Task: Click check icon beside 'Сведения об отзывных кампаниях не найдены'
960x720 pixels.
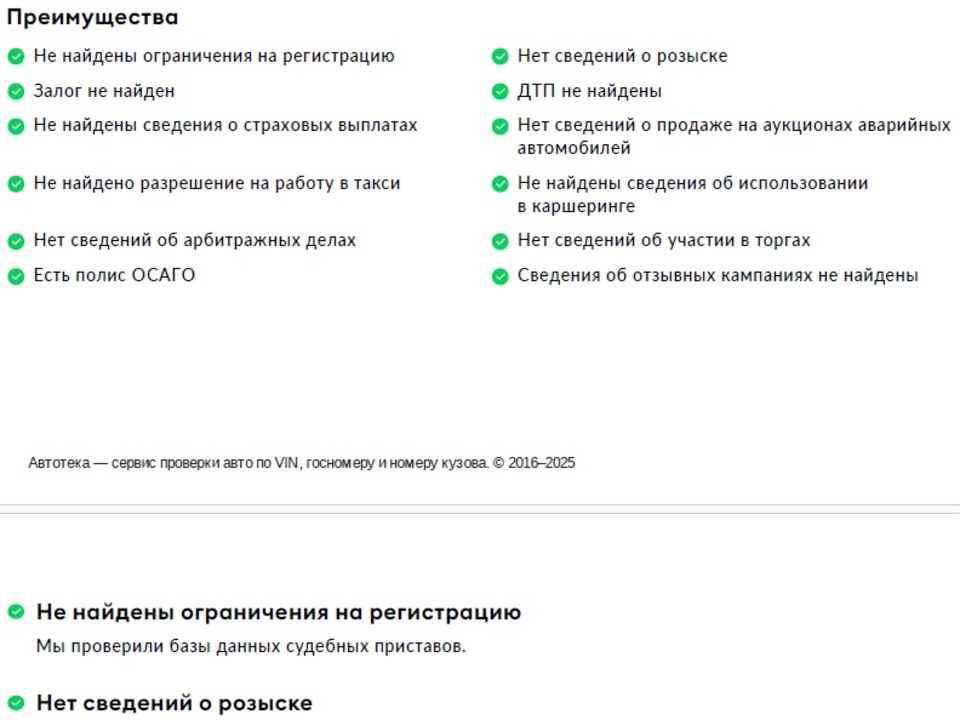Action: tap(500, 276)
